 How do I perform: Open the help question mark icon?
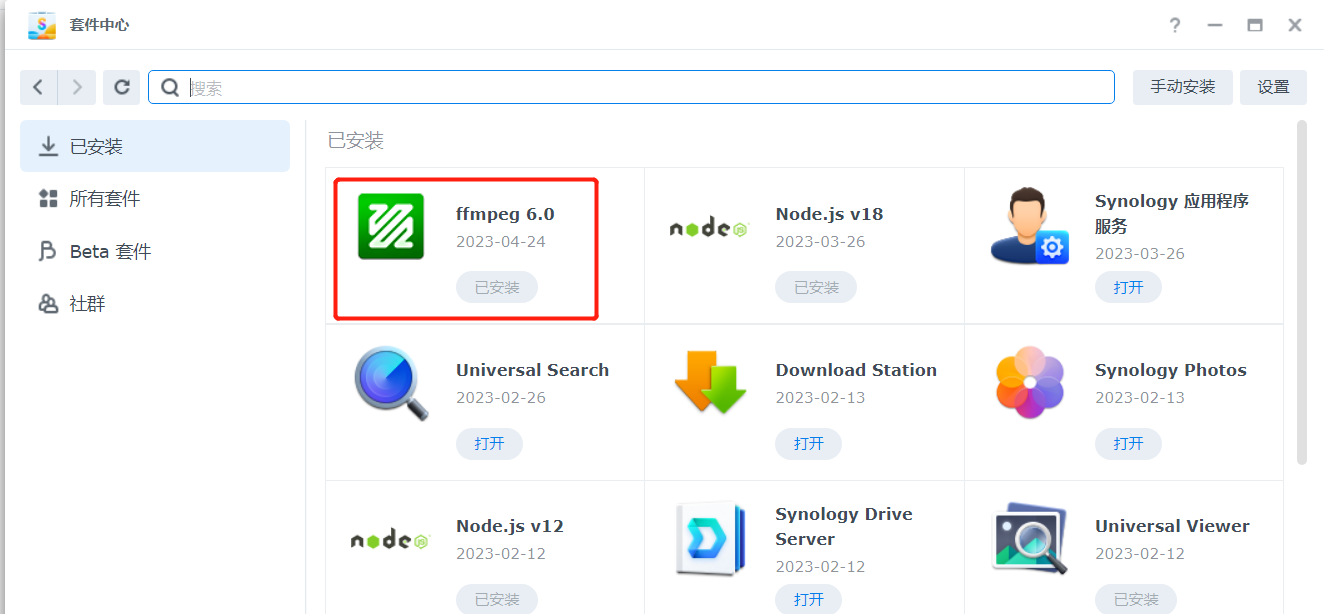pos(1175,25)
